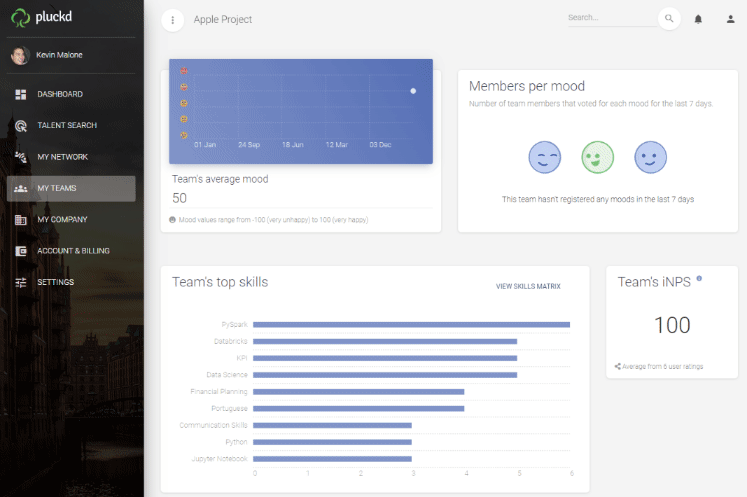This screenshot has width=747, height=497.
Task: Select MY TEAMS menu item
Action: tap(71, 189)
